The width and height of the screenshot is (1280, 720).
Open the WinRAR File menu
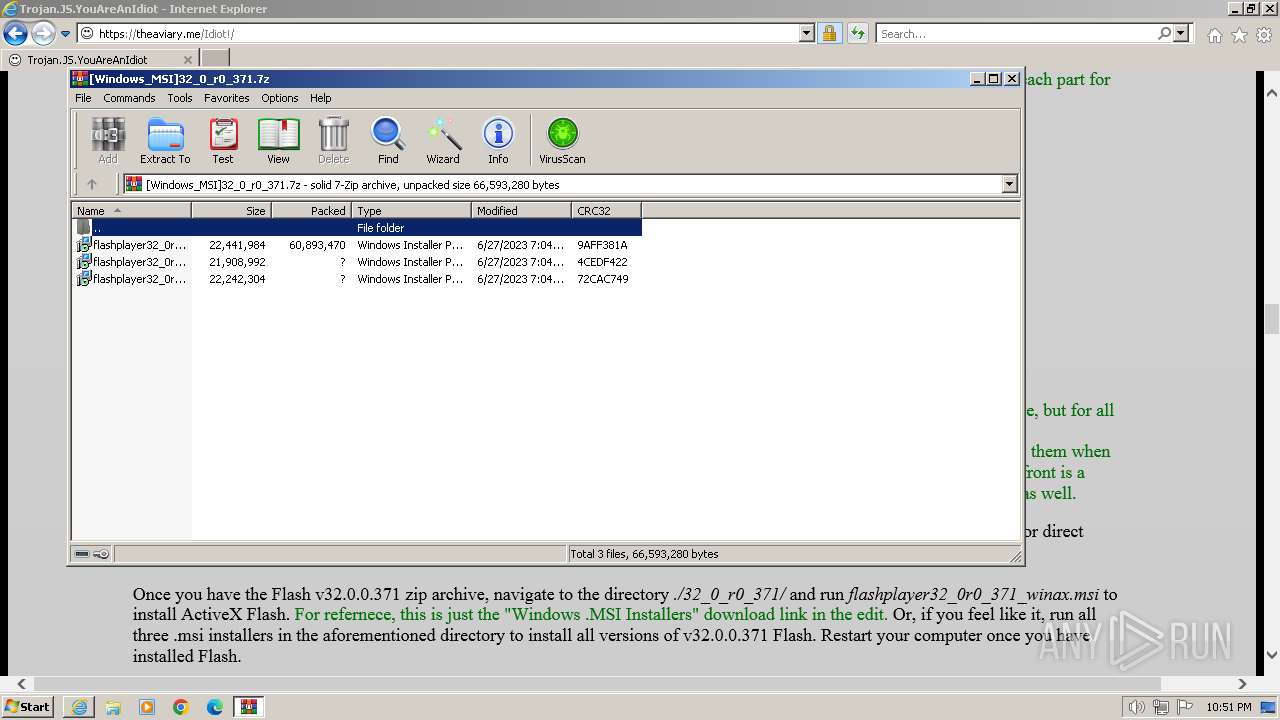click(83, 98)
